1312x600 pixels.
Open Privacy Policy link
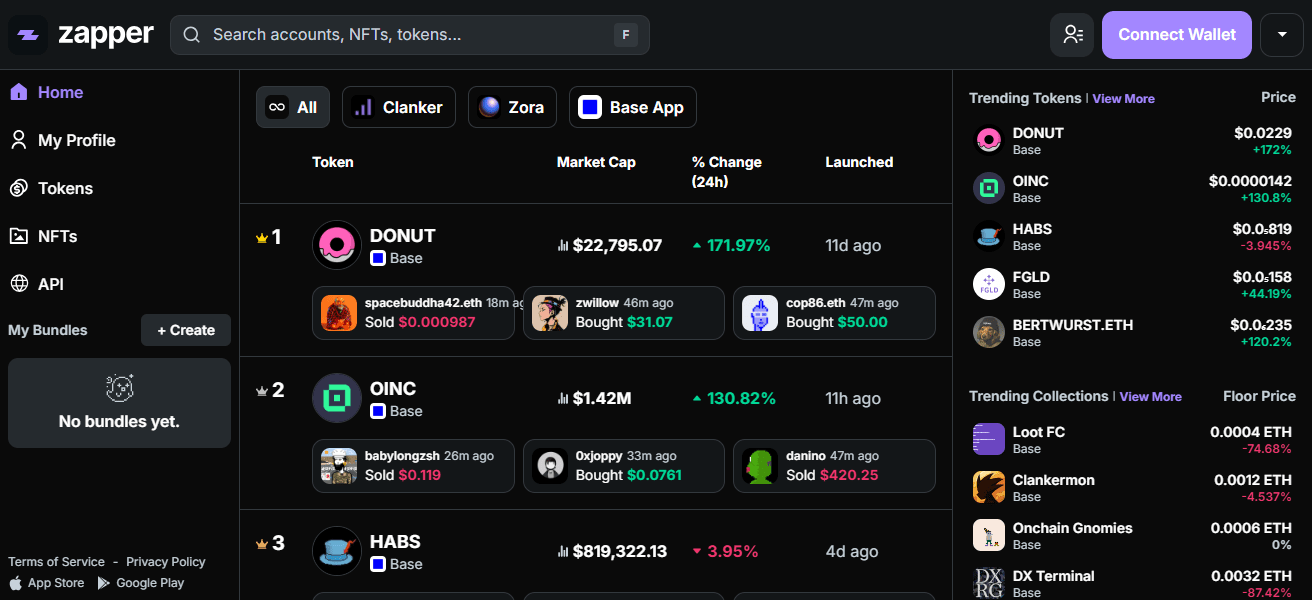166,562
